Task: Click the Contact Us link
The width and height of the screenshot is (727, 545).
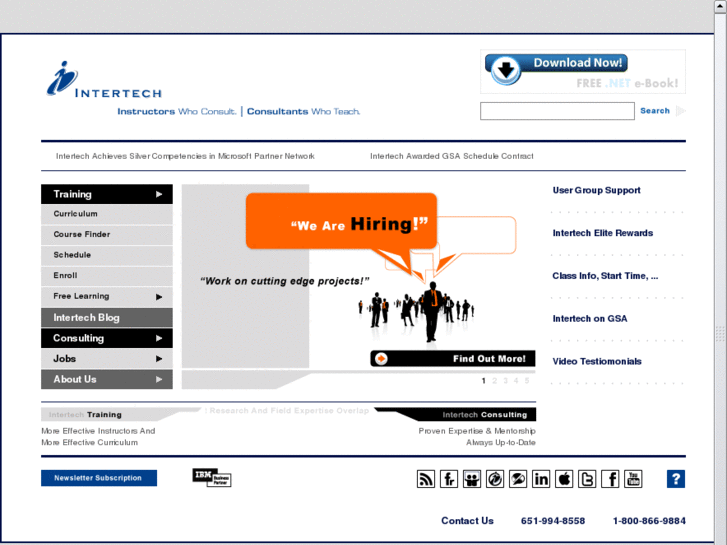Action: (467, 521)
